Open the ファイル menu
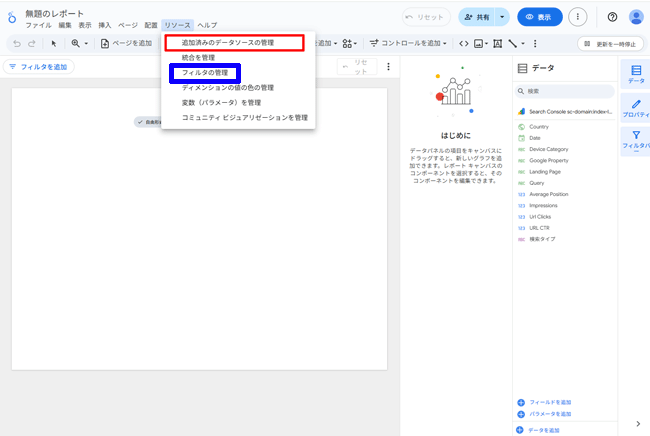The height and width of the screenshot is (436, 650). pos(38,25)
